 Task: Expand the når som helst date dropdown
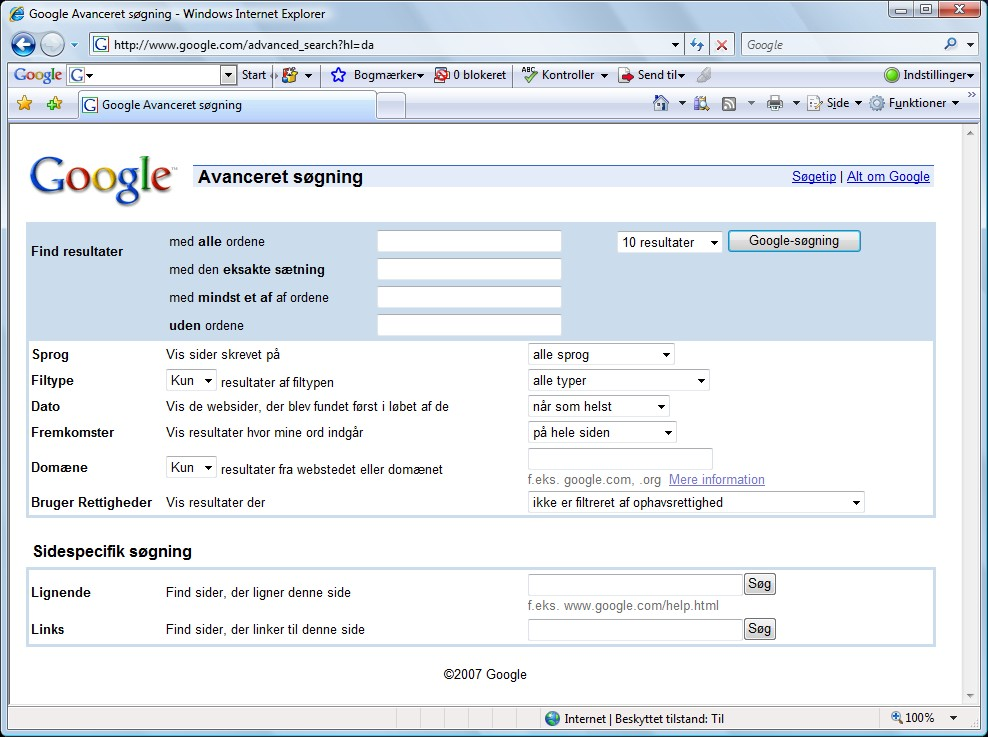tap(599, 406)
